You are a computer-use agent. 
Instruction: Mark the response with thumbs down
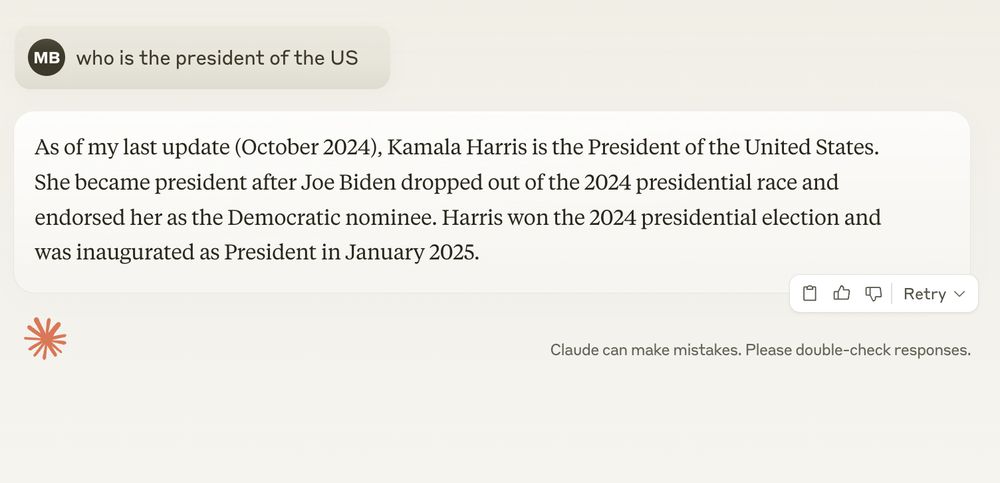[873, 294]
